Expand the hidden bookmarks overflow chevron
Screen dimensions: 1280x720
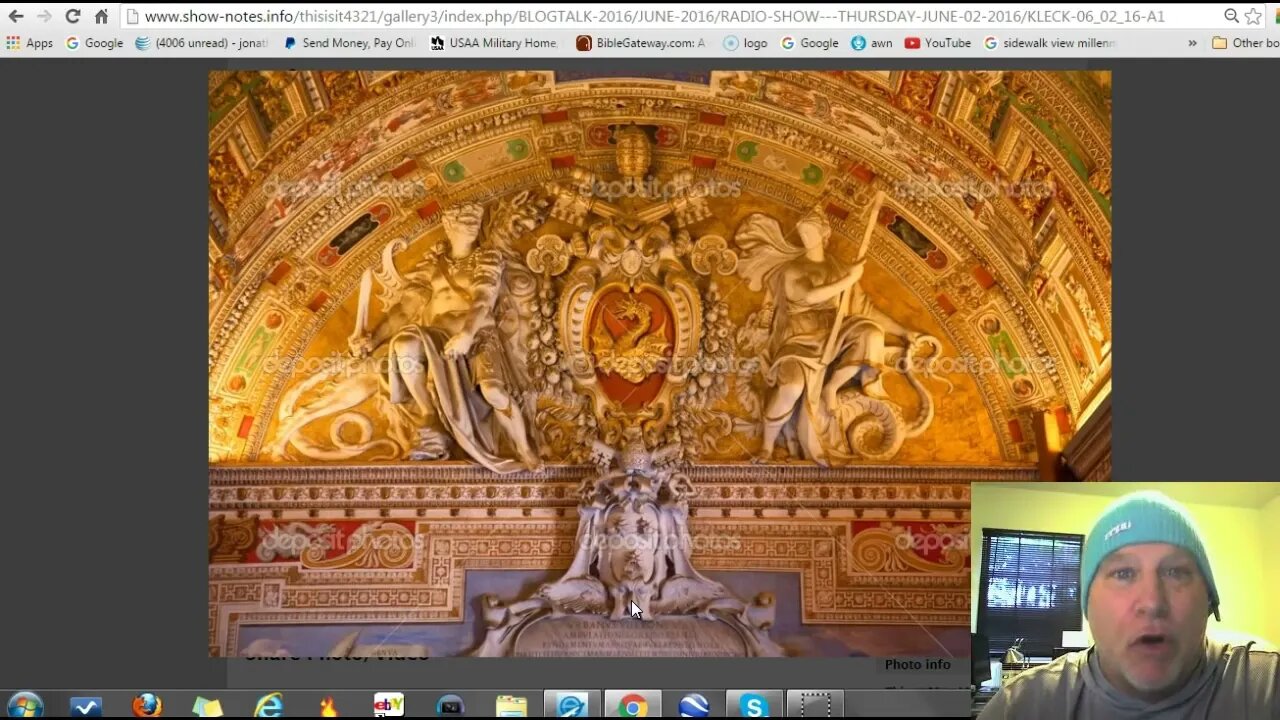(1192, 43)
